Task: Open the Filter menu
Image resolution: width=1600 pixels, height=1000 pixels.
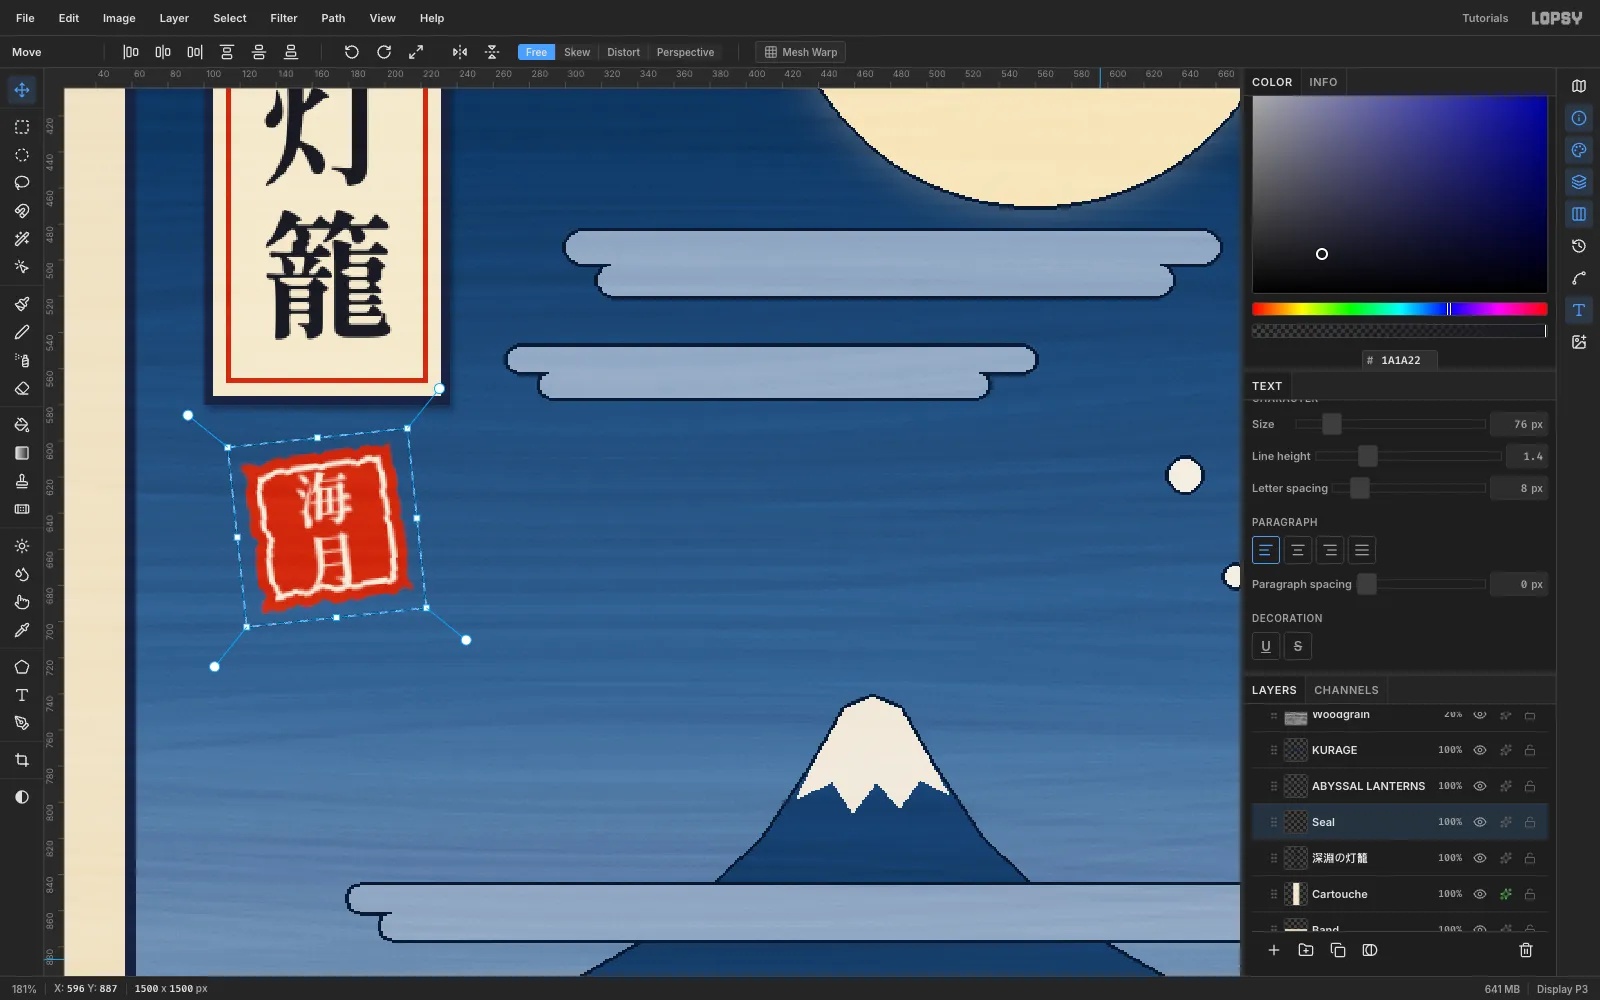Action: click(x=284, y=18)
